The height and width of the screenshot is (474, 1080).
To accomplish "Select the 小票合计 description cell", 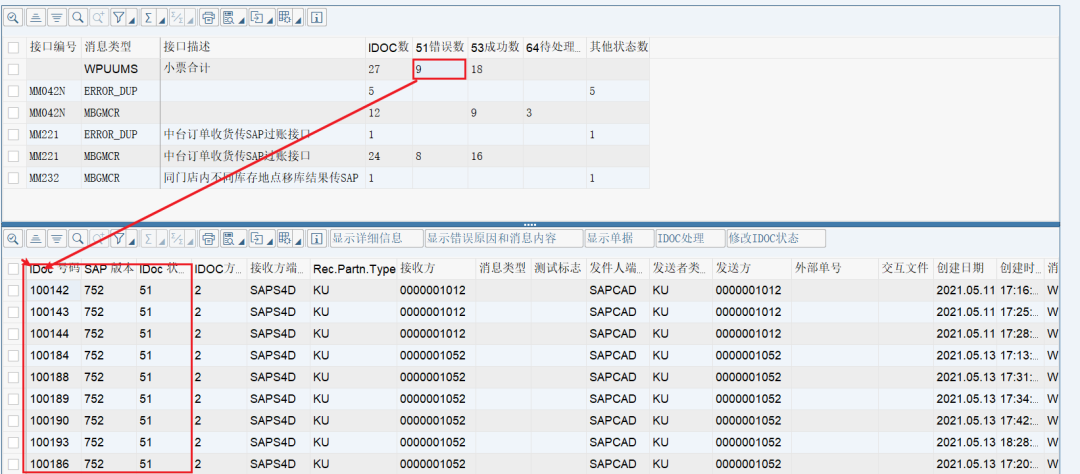I will (x=262, y=70).
